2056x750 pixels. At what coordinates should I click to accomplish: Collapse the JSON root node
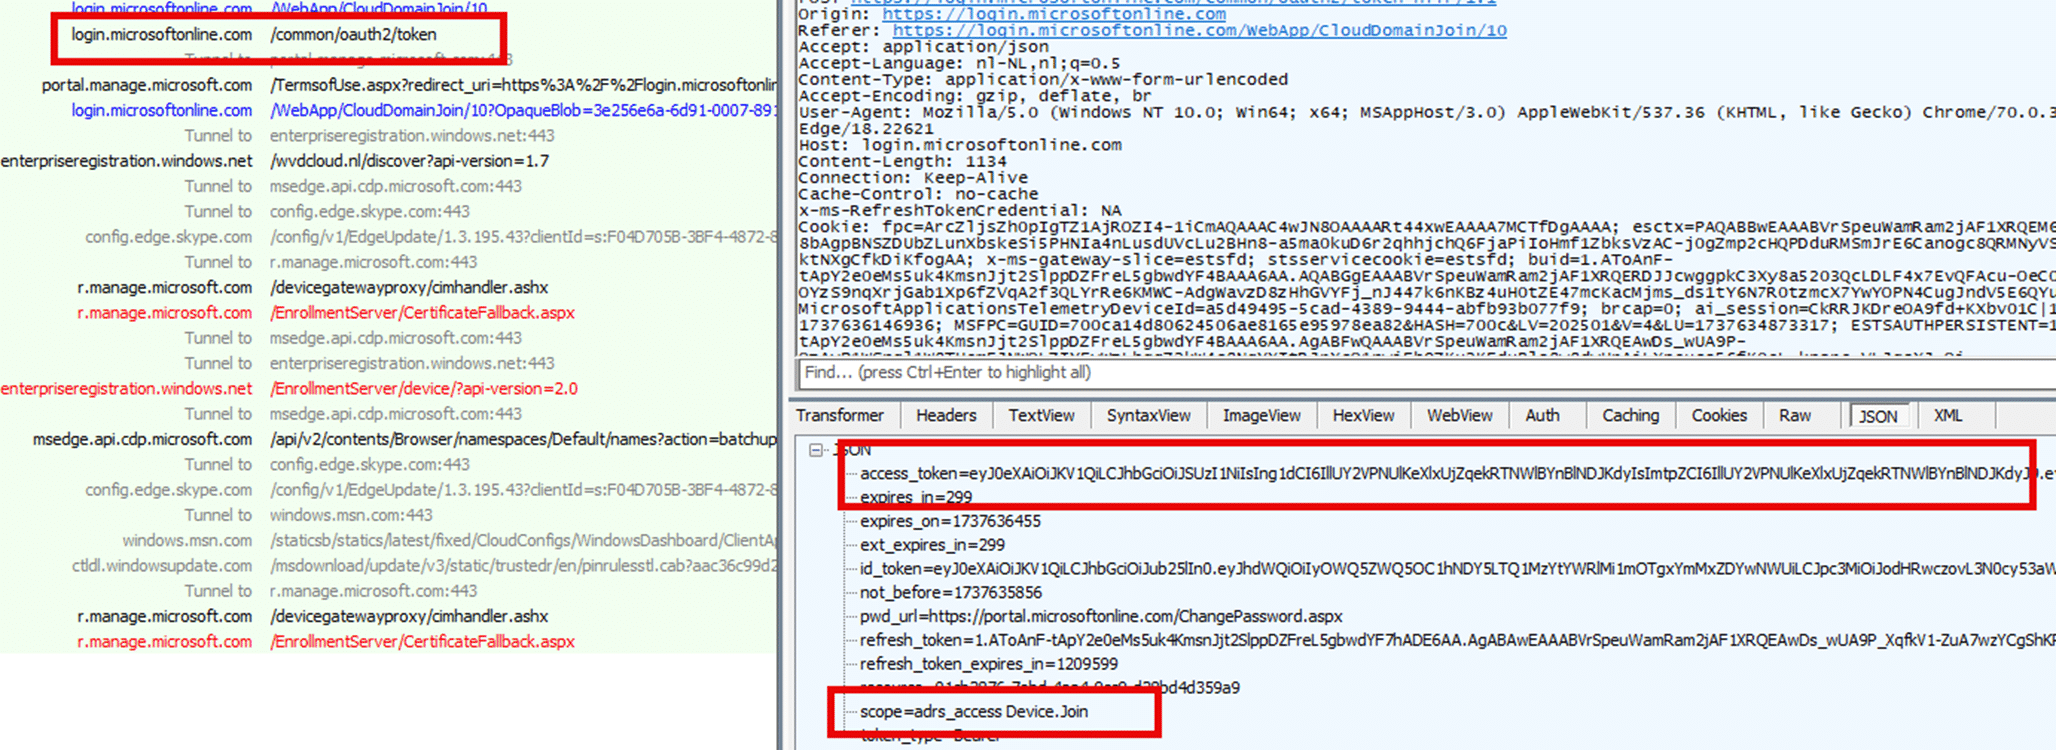point(816,450)
